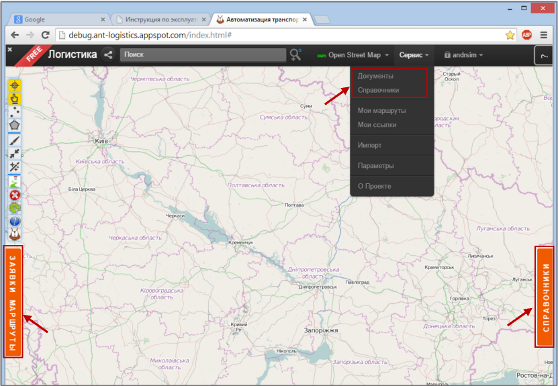This screenshot has height=386, width=558.
Task: Click the red delete cross icon
Action: click(x=15, y=195)
